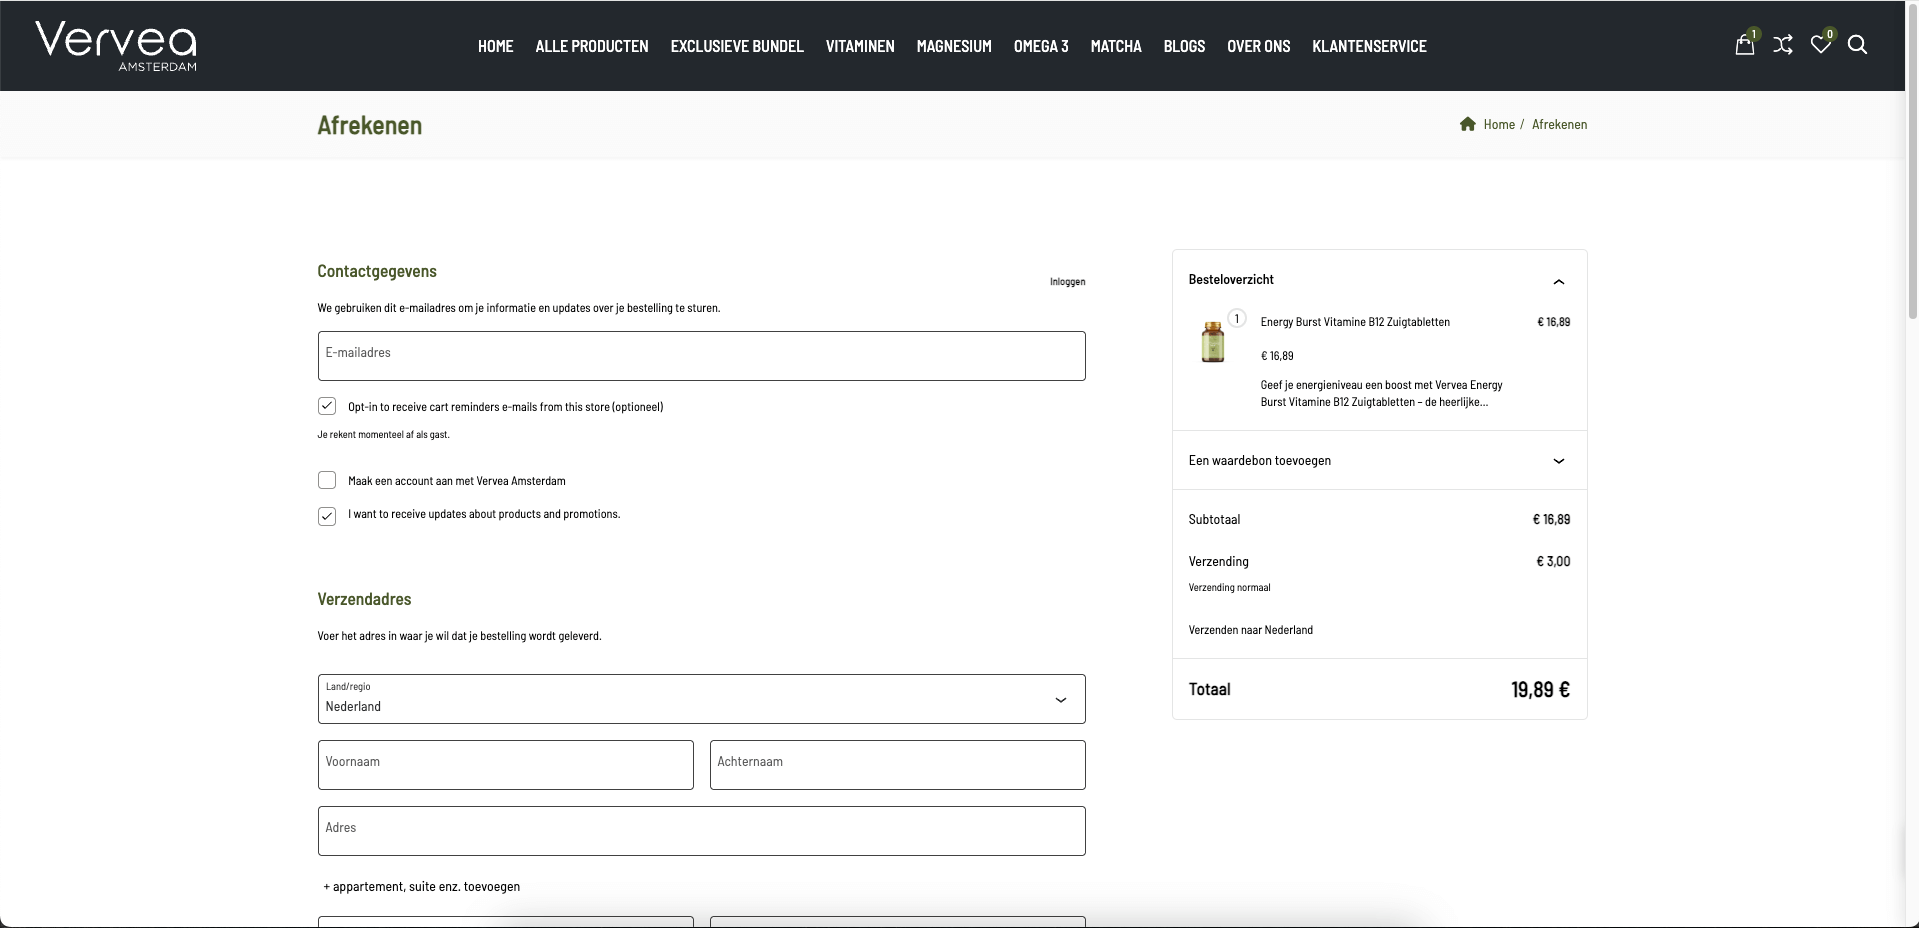Open Matcha menu item
Viewport: 1919px width, 928px height.
coord(1116,46)
